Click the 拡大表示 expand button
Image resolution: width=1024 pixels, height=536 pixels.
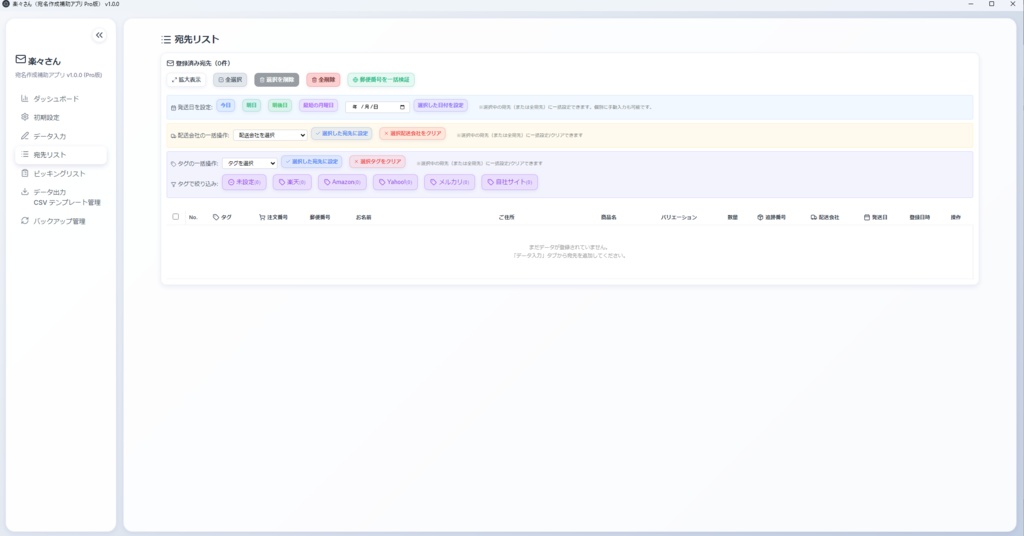pyautogui.click(x=186, y=80)
